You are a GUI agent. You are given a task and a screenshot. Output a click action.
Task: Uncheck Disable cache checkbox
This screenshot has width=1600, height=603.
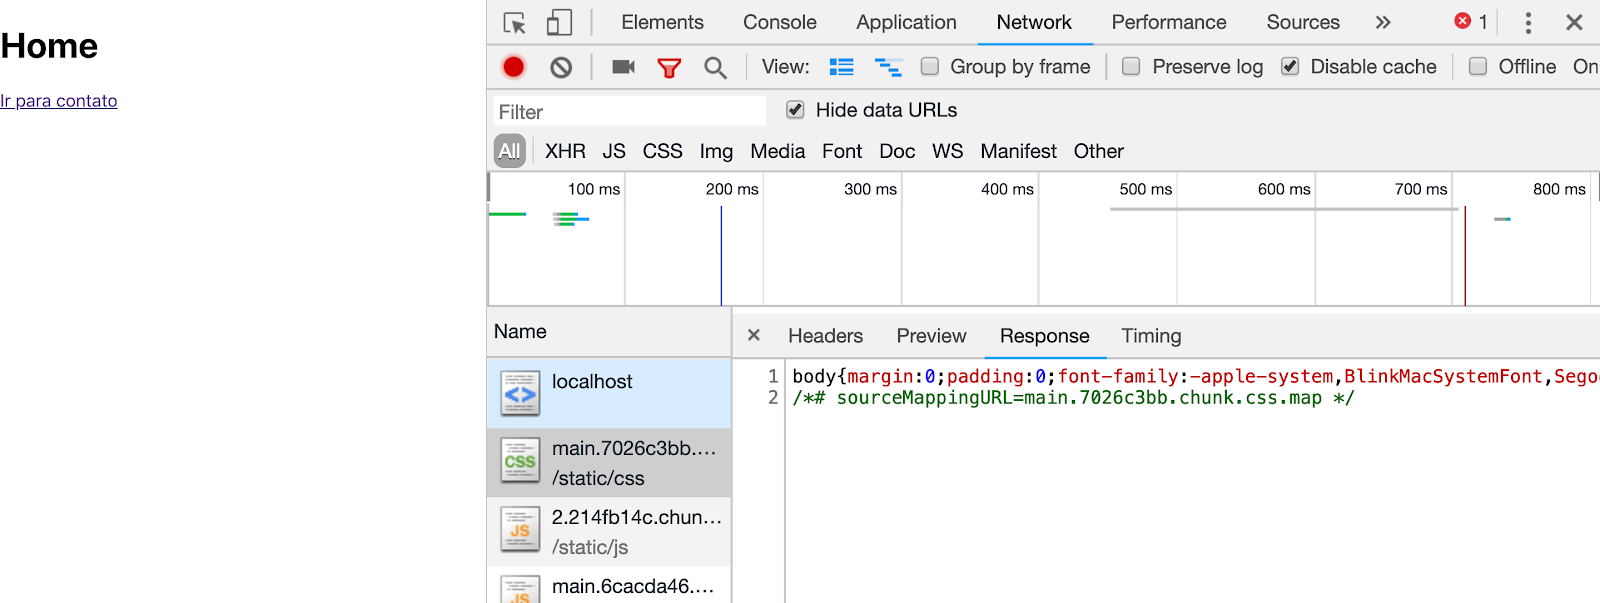point(1290,66)
